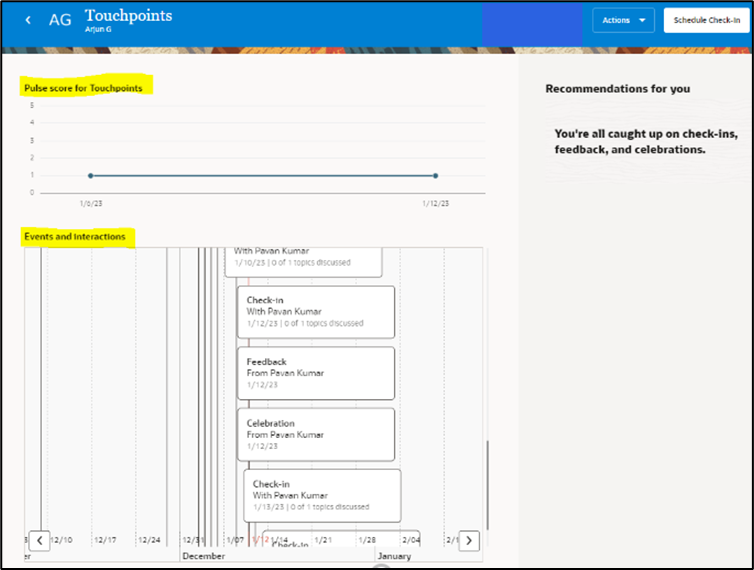Screen dimensions: 754x570
Task: Open the Celebration from Pavan Kumar card
Action: (x=316, y=434)
